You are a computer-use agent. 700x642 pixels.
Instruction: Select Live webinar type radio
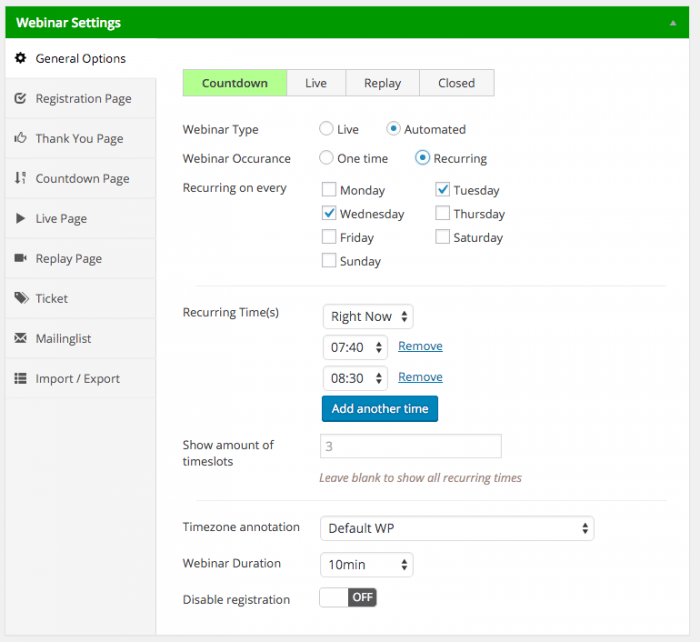point(326,129)
